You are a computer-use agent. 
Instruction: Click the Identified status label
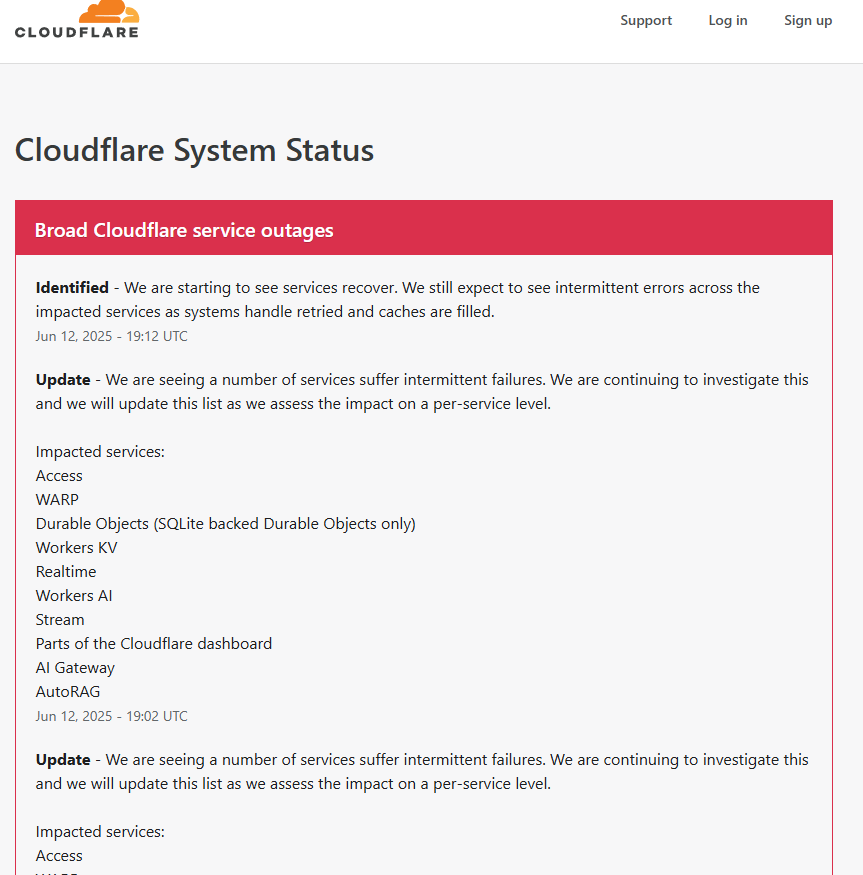72,287
